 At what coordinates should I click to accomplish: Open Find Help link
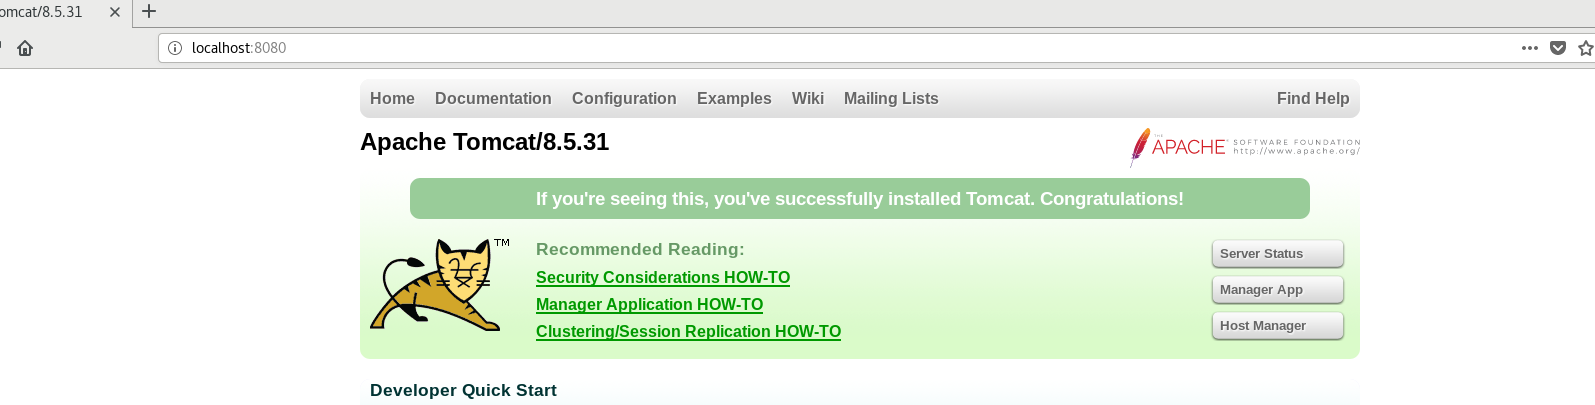point(1313,98)
